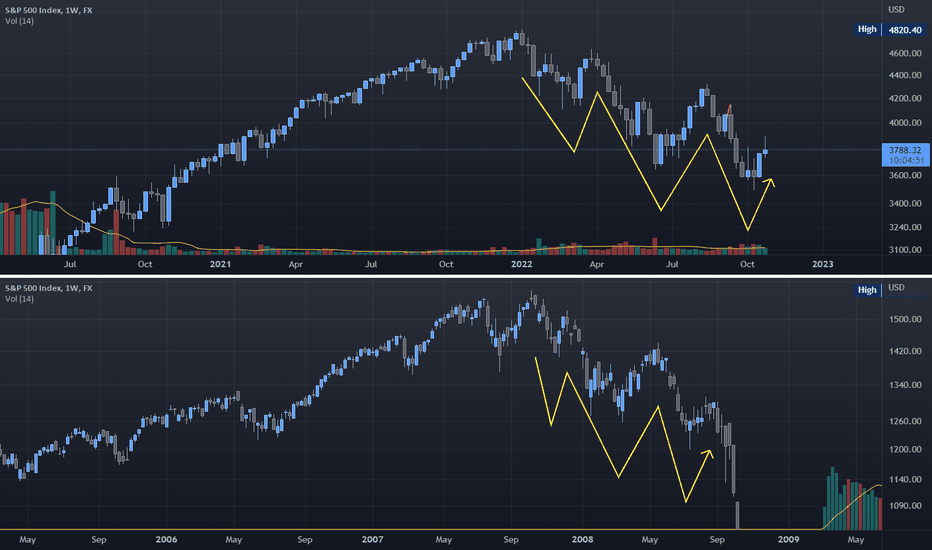The image size is (932, 550).
Task: Click the 1420.00 price axis label
Action: click(x=905, y=351)
